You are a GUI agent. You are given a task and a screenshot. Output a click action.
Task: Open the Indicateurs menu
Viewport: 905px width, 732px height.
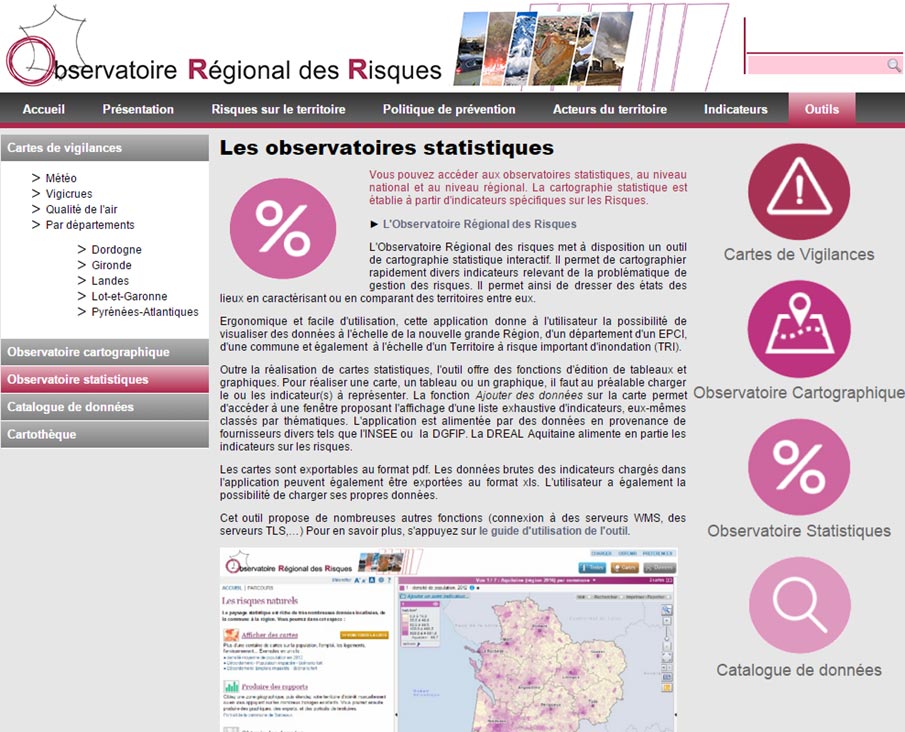point(735,109)
